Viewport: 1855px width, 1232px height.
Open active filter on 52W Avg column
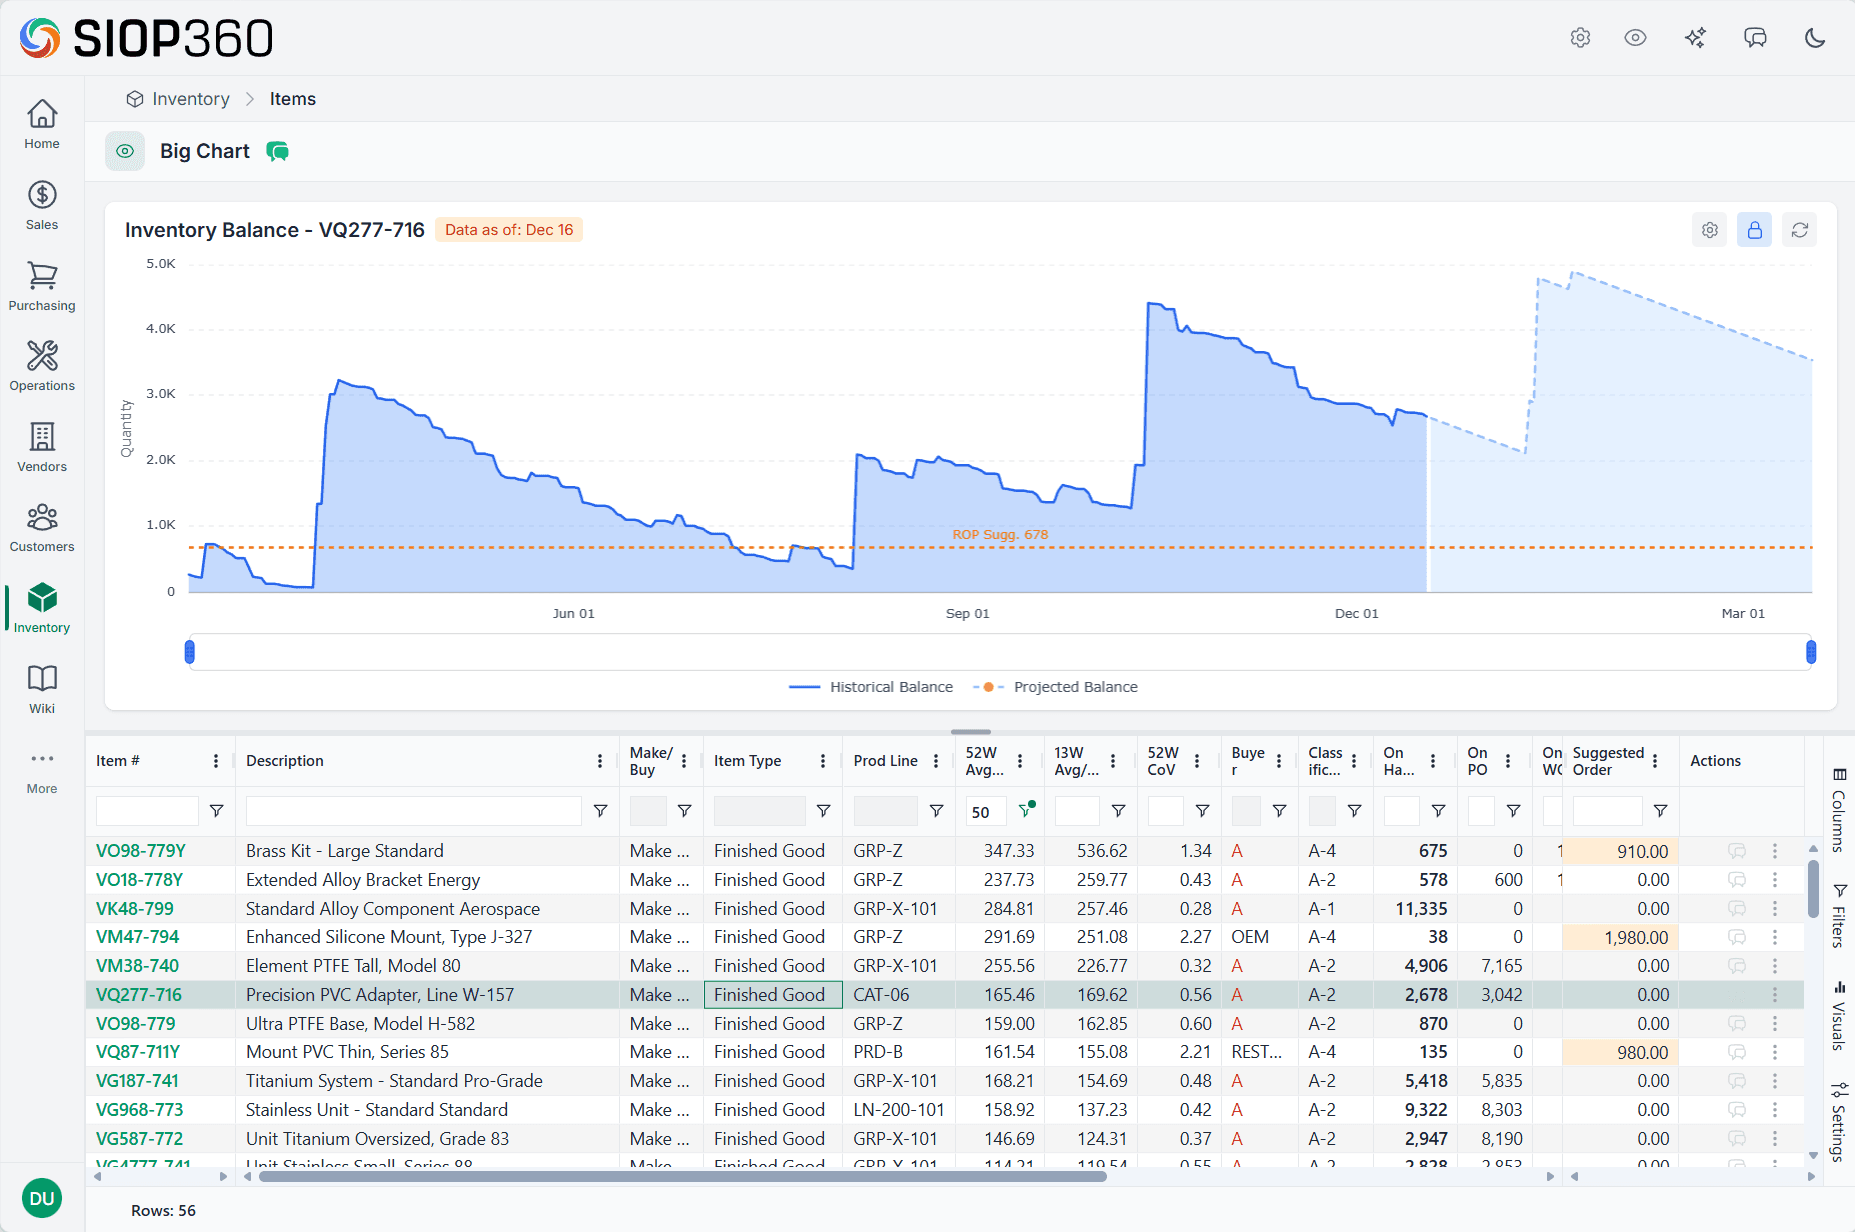point(1025,811)
